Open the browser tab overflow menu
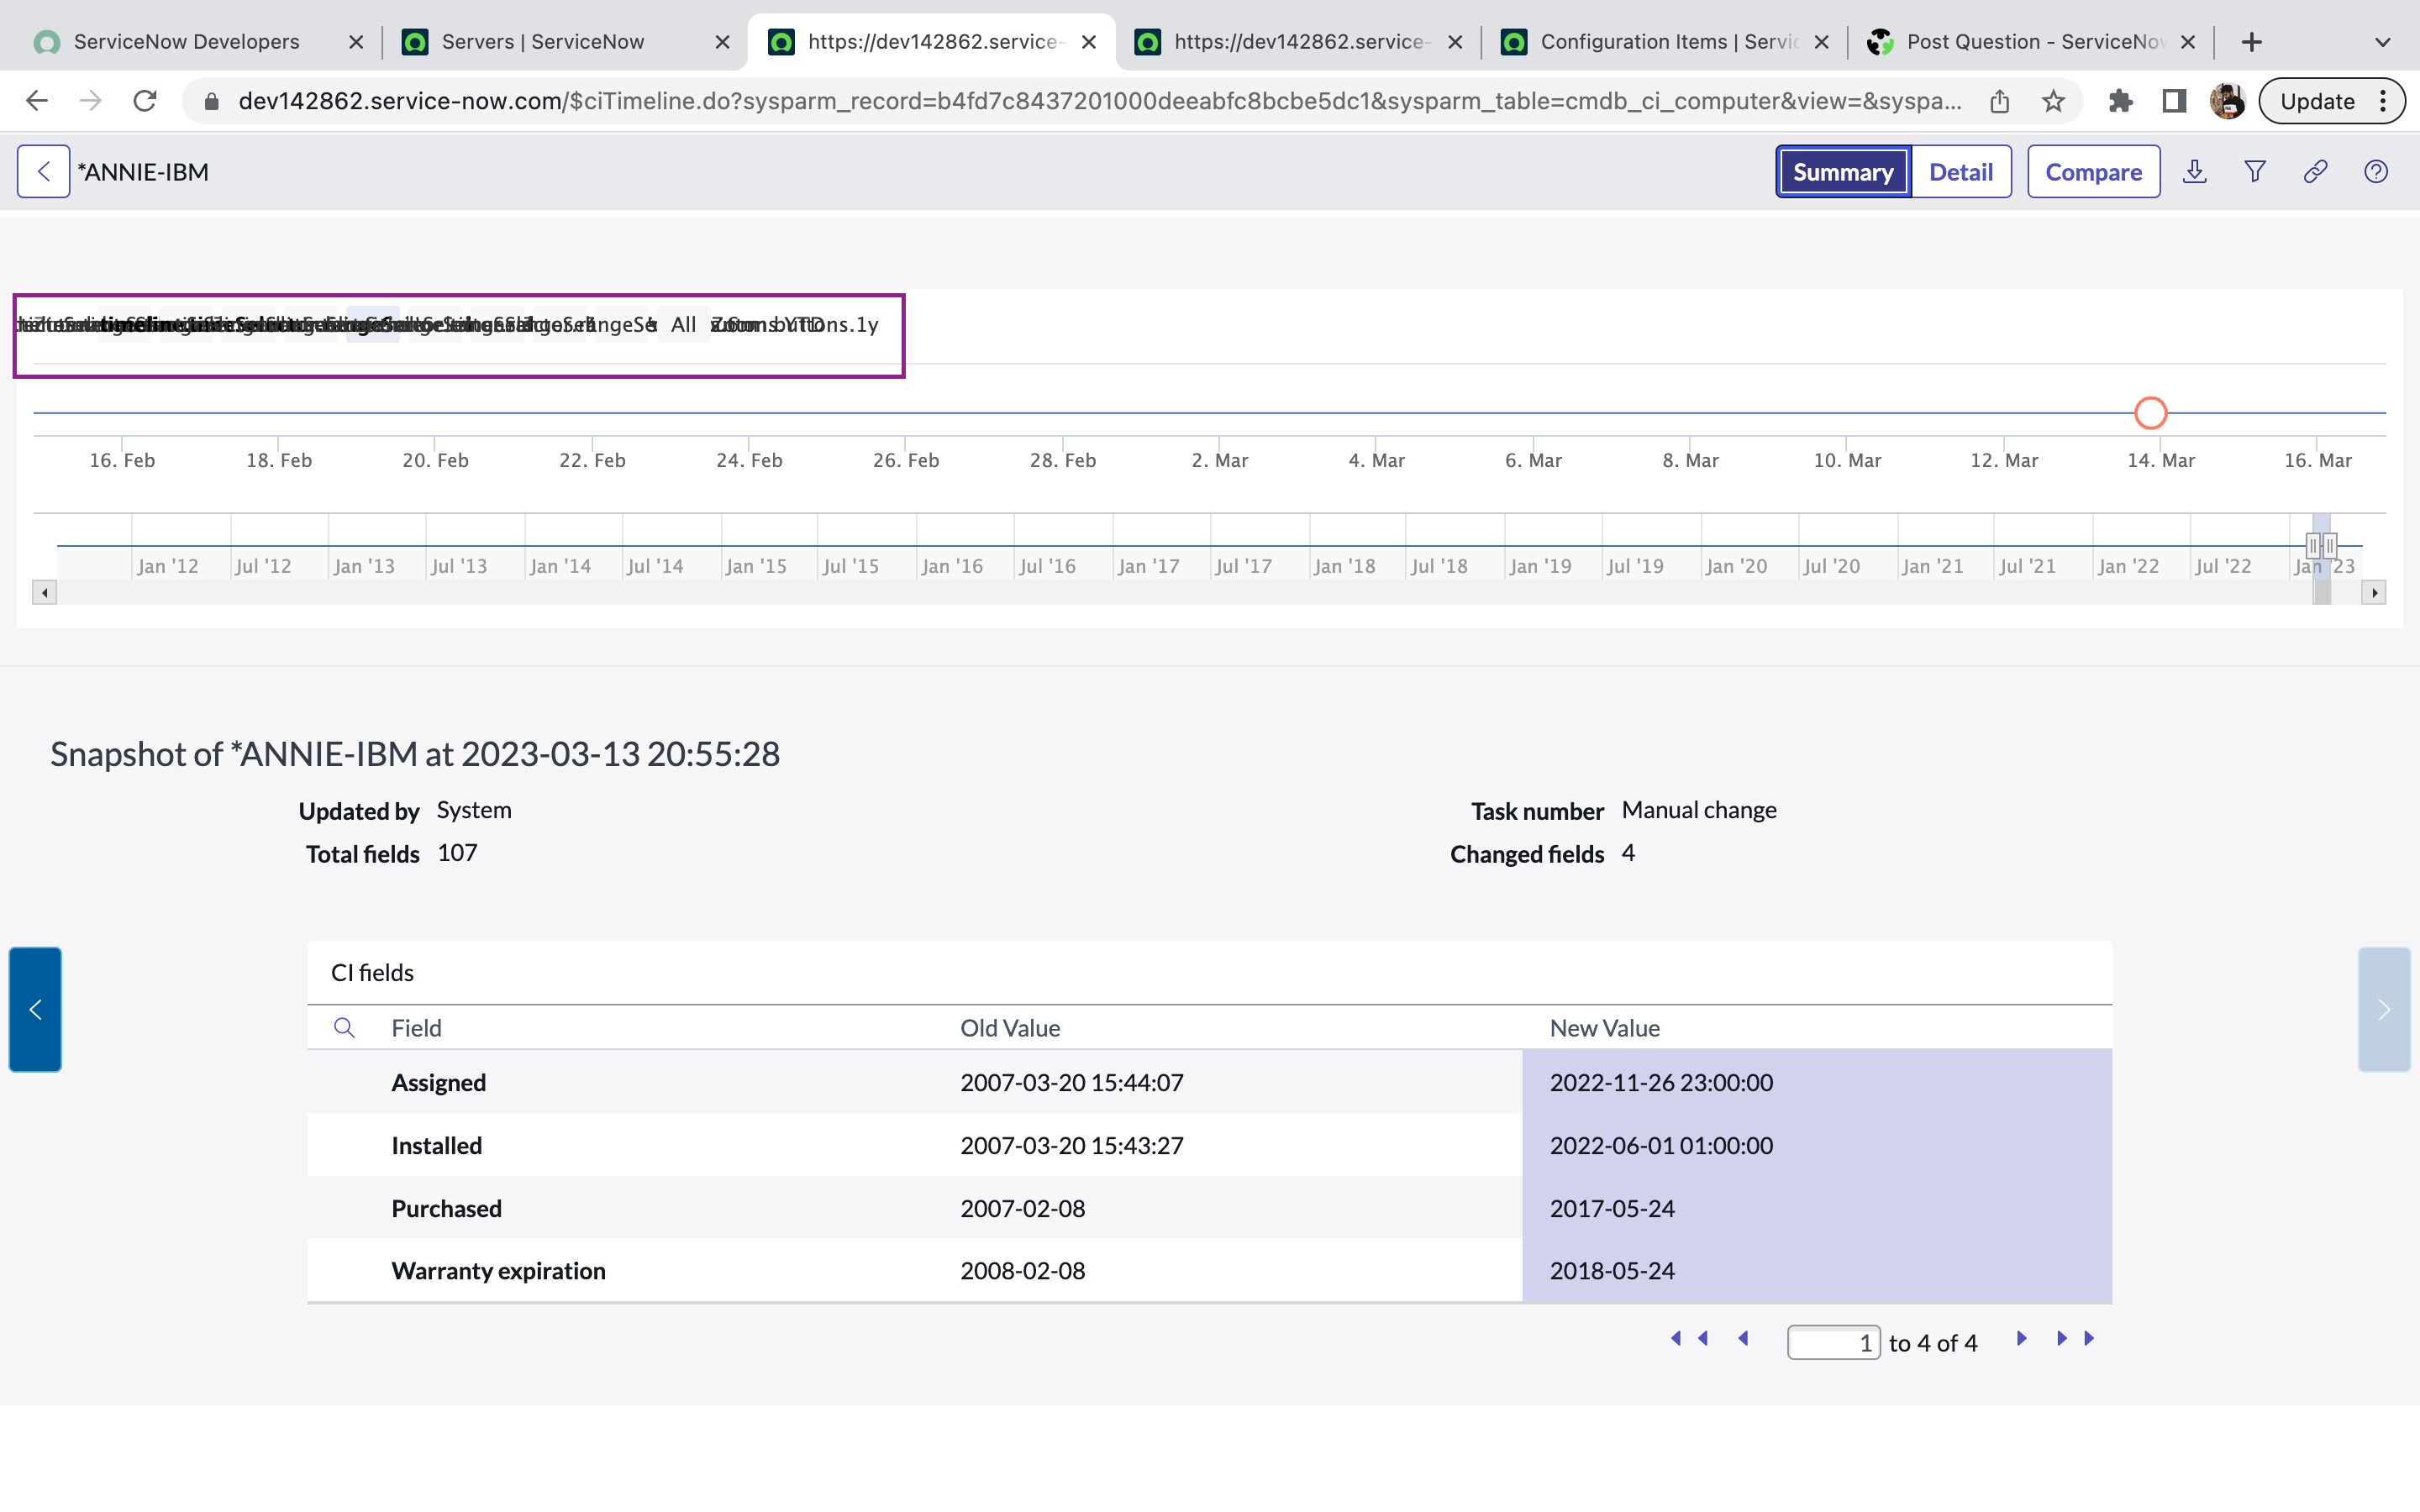The height and width of the screenshot is (1512, 2420). click(x=2379, y=42)
